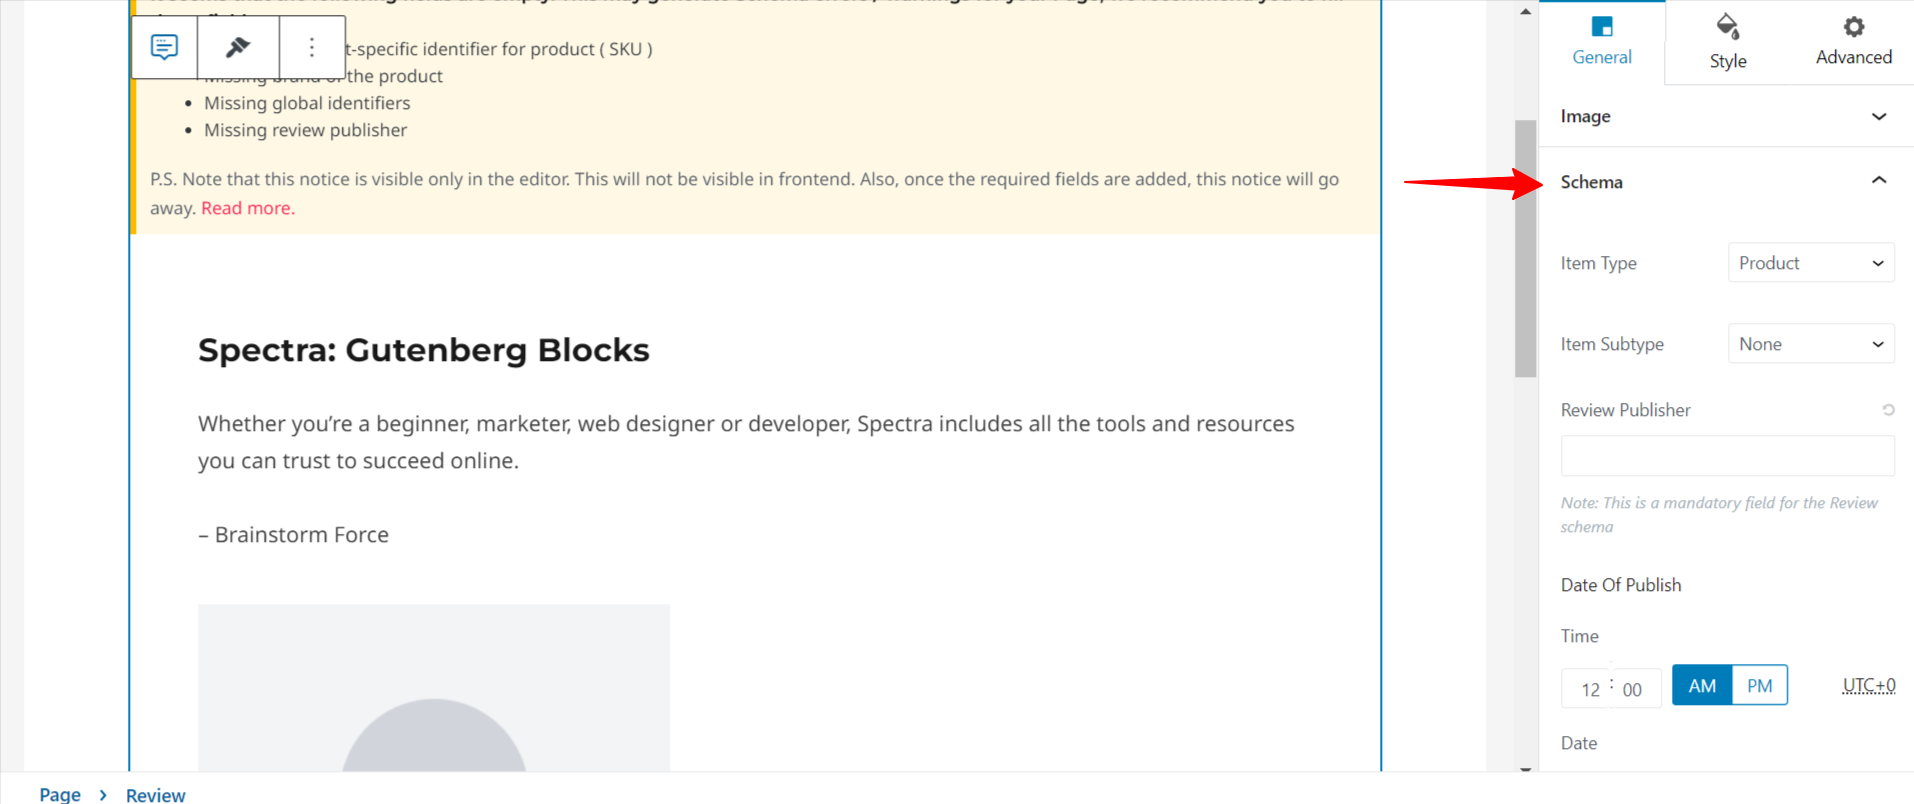Click the Review block type icon

[164, 47]
